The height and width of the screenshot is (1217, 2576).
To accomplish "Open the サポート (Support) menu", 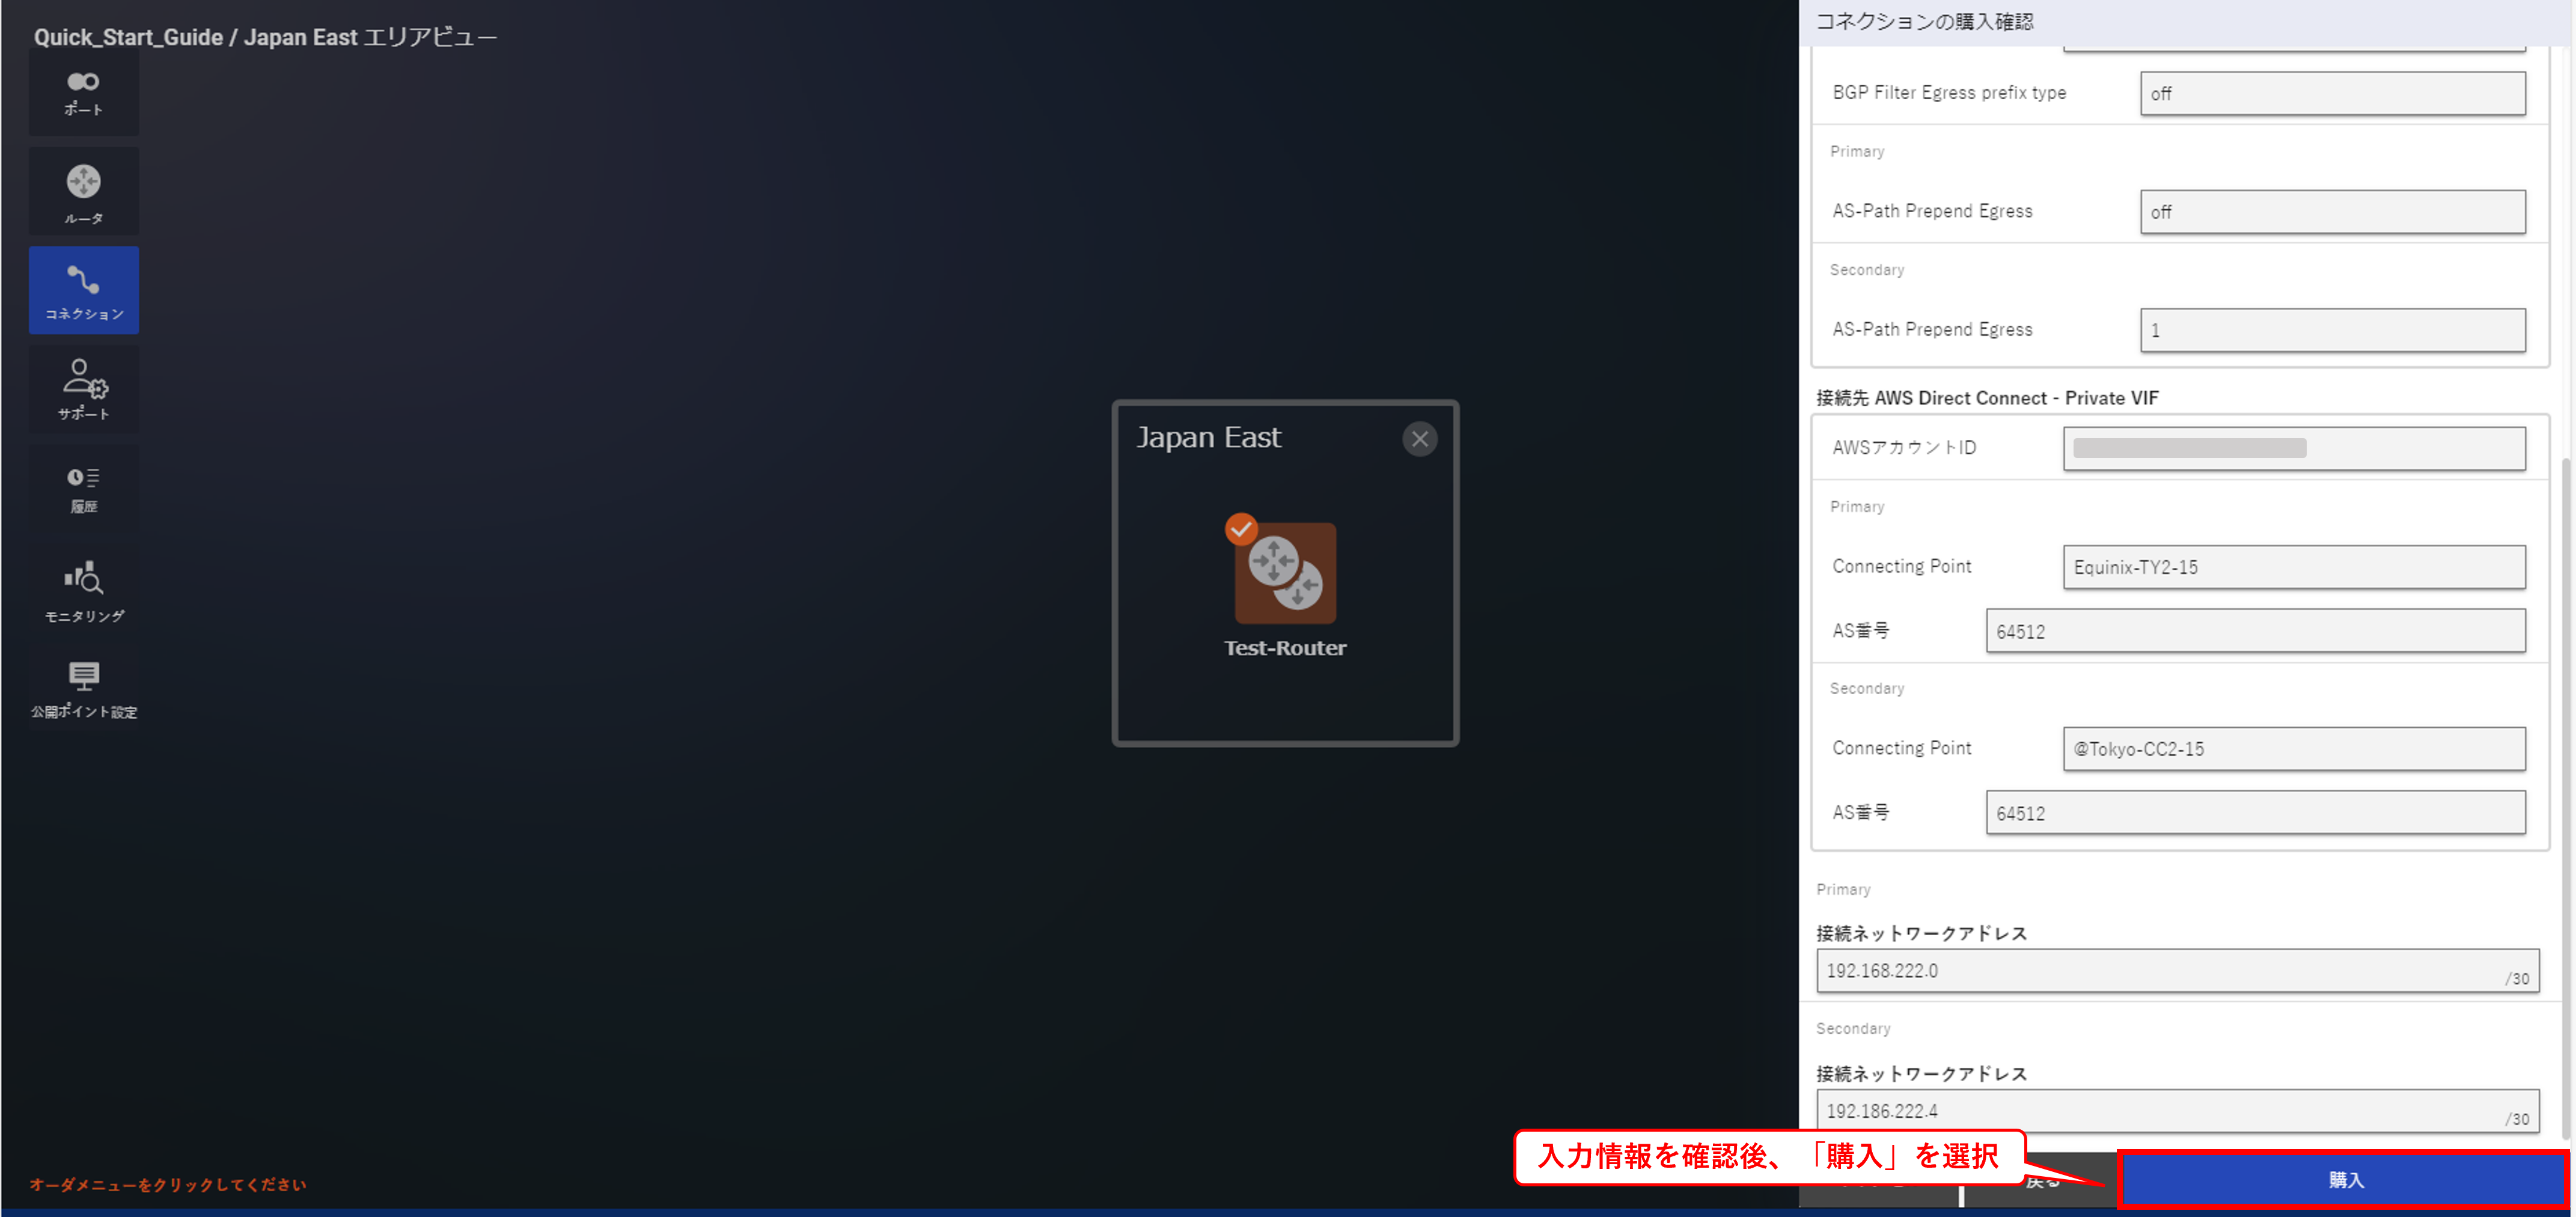I will 84,389.
